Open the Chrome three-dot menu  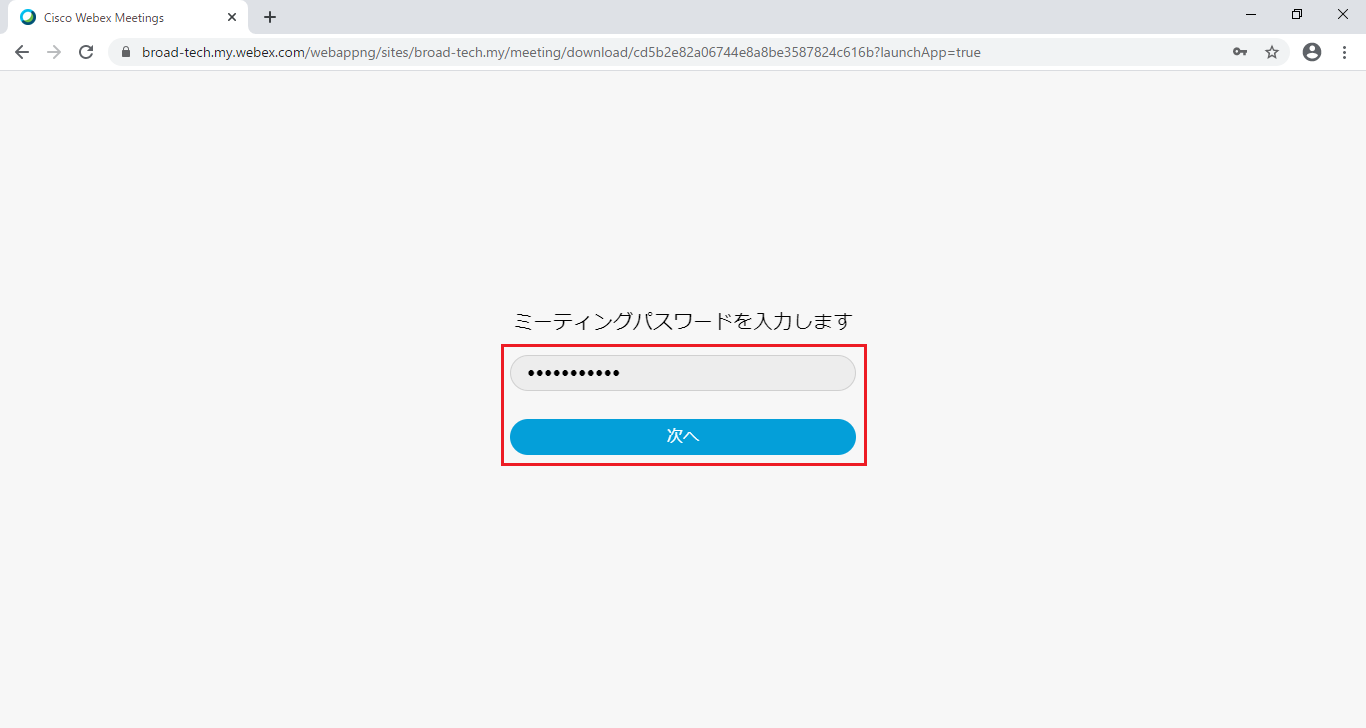[x=1344, y=52]
